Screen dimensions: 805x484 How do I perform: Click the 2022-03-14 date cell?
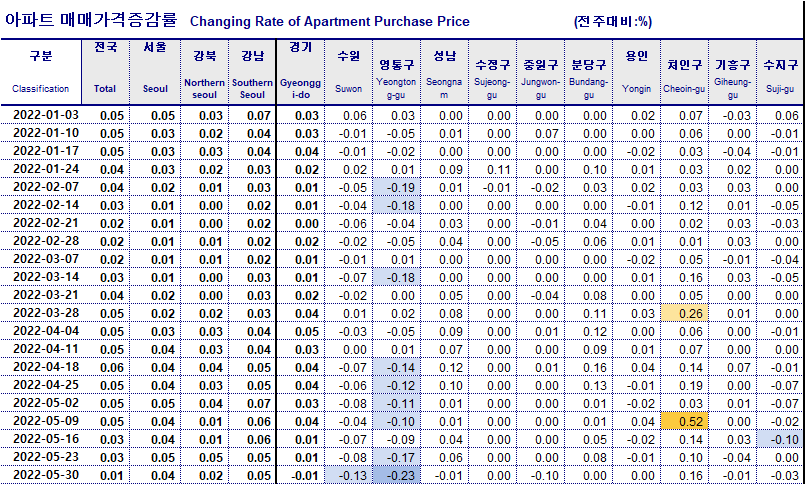click(x=41, y=277)
